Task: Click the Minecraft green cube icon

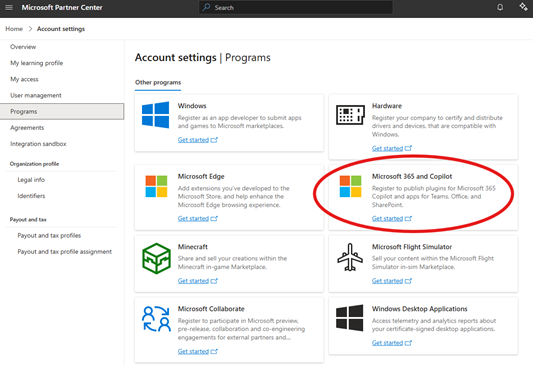Action: point(156,258)
